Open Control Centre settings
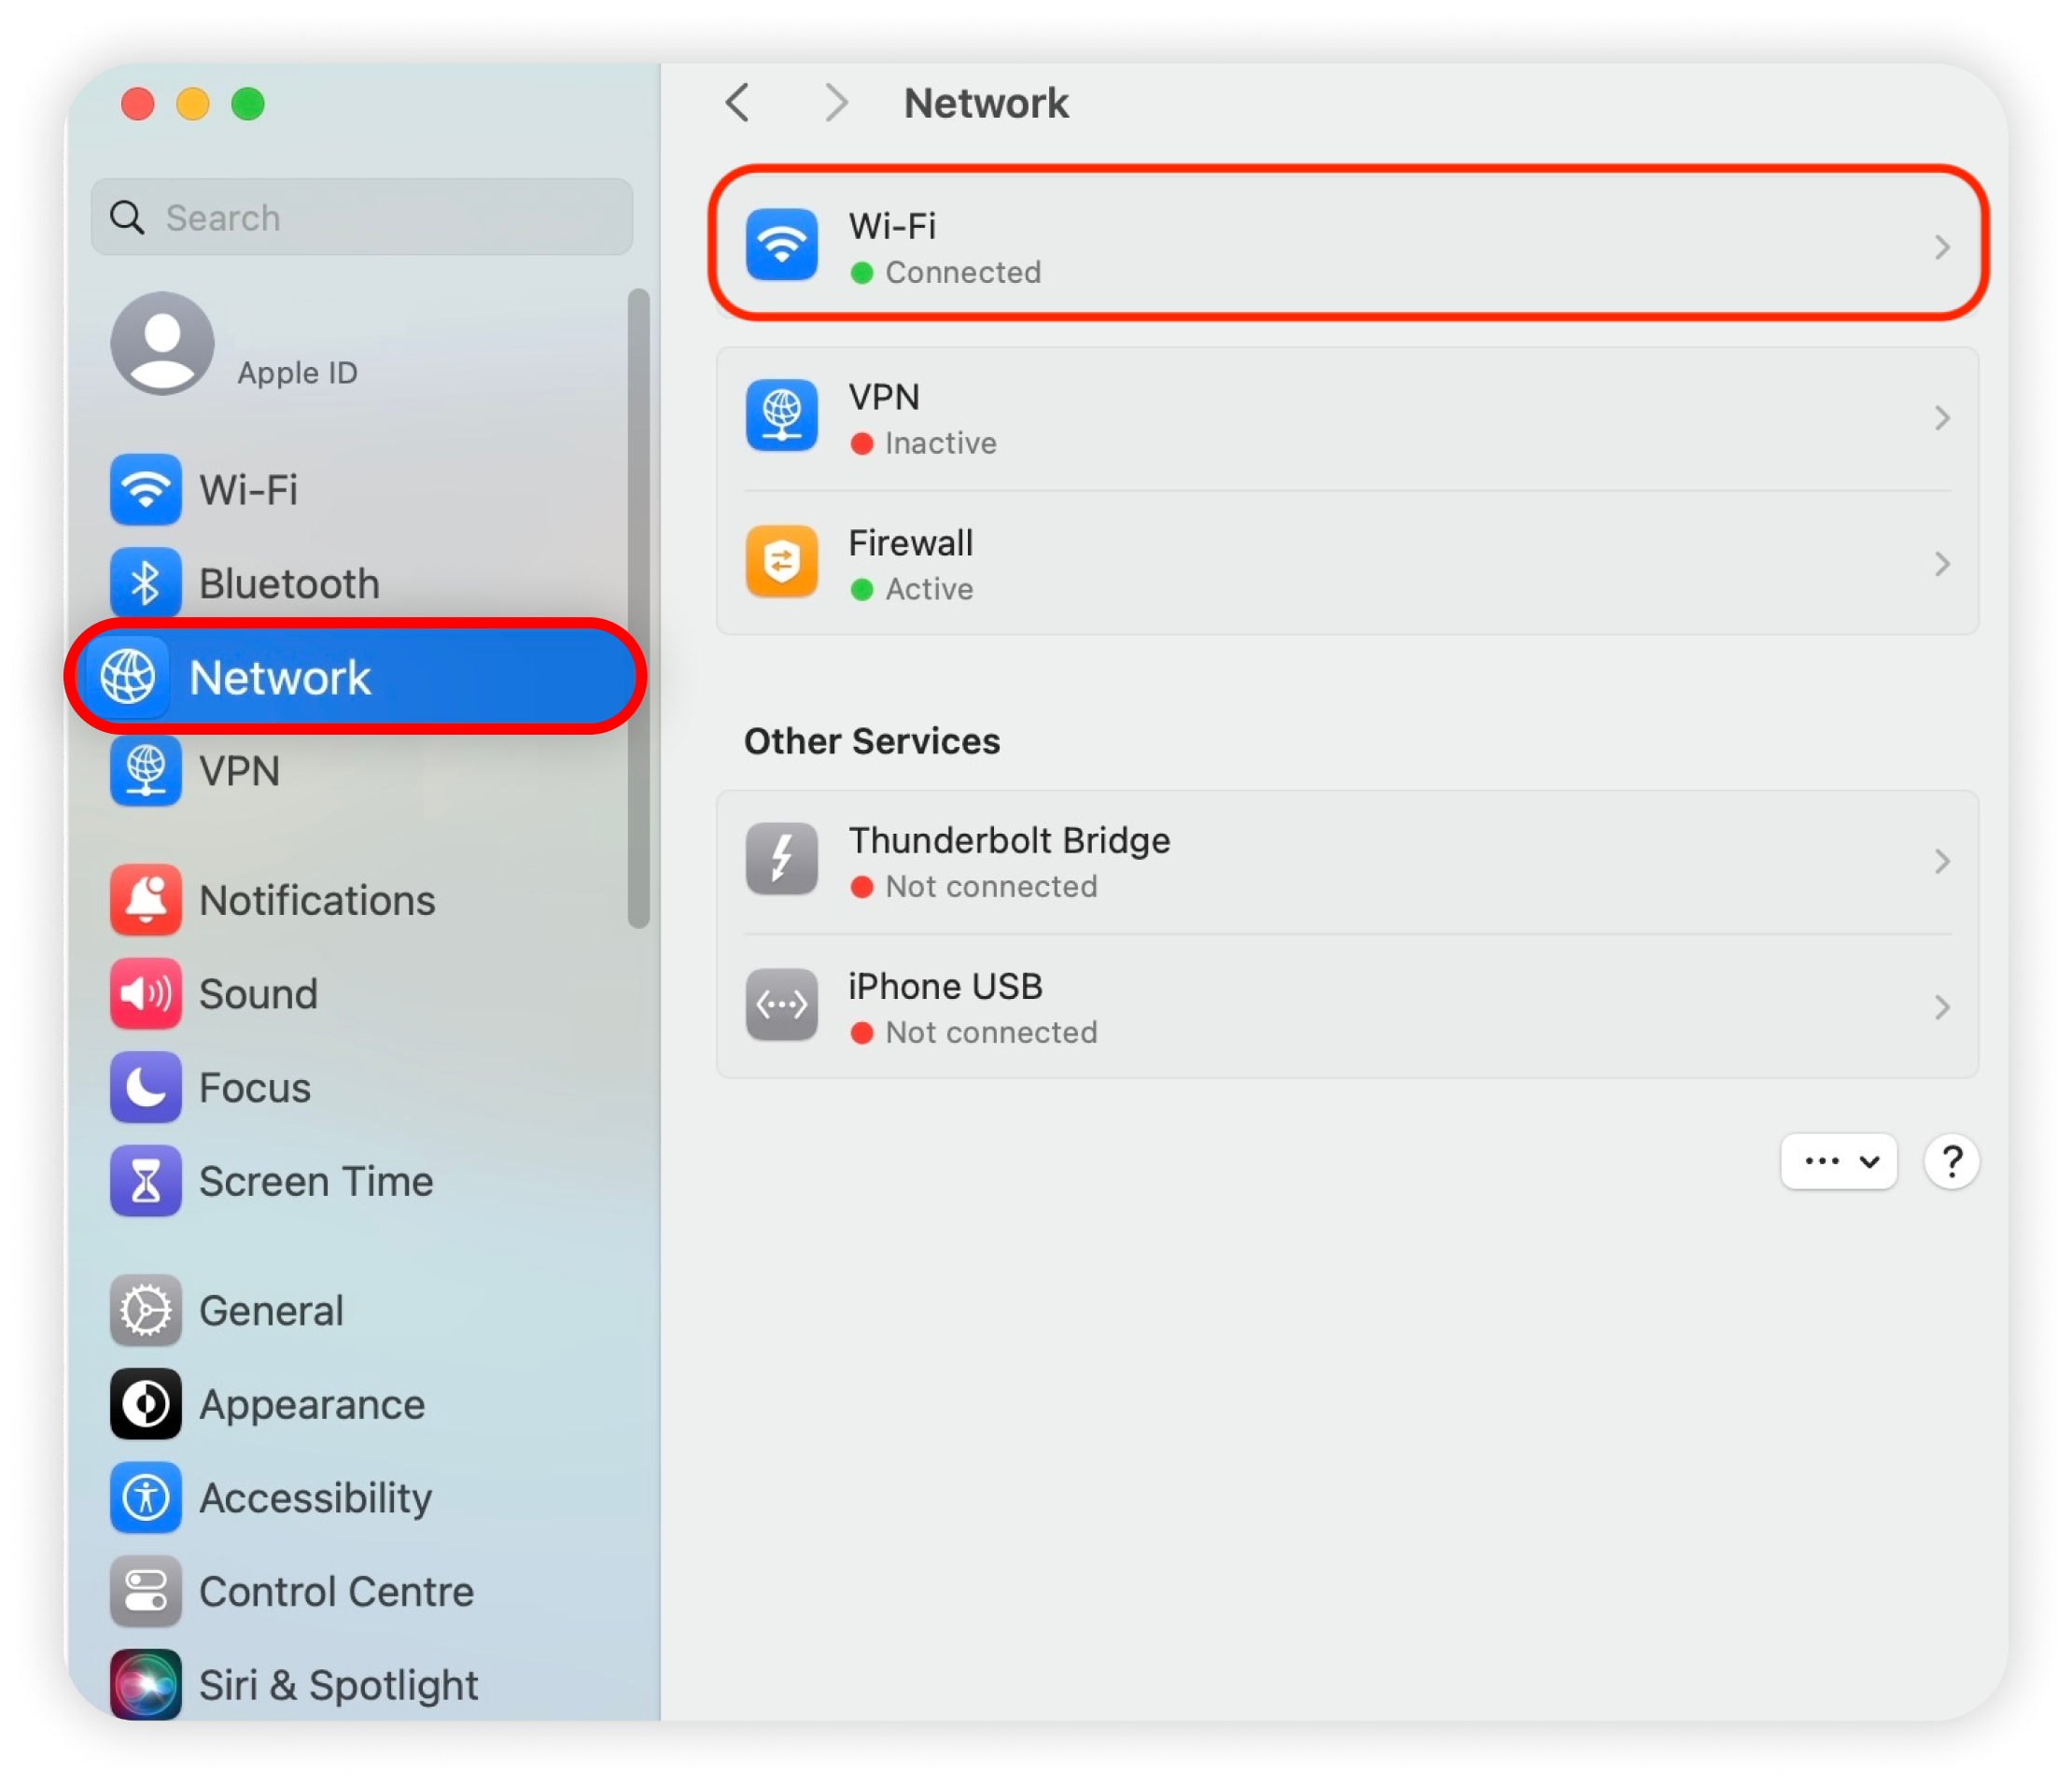Screen dimensions: 2072x1785 tap(335, 1592)
